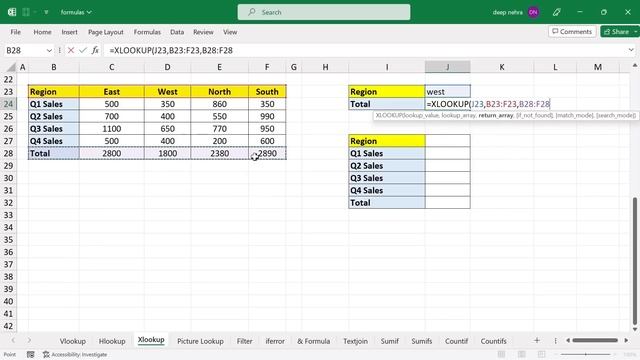Click the vertical scrollbar thumb
This screenshot has height=360, width=640.
click(x=635, y=261)
